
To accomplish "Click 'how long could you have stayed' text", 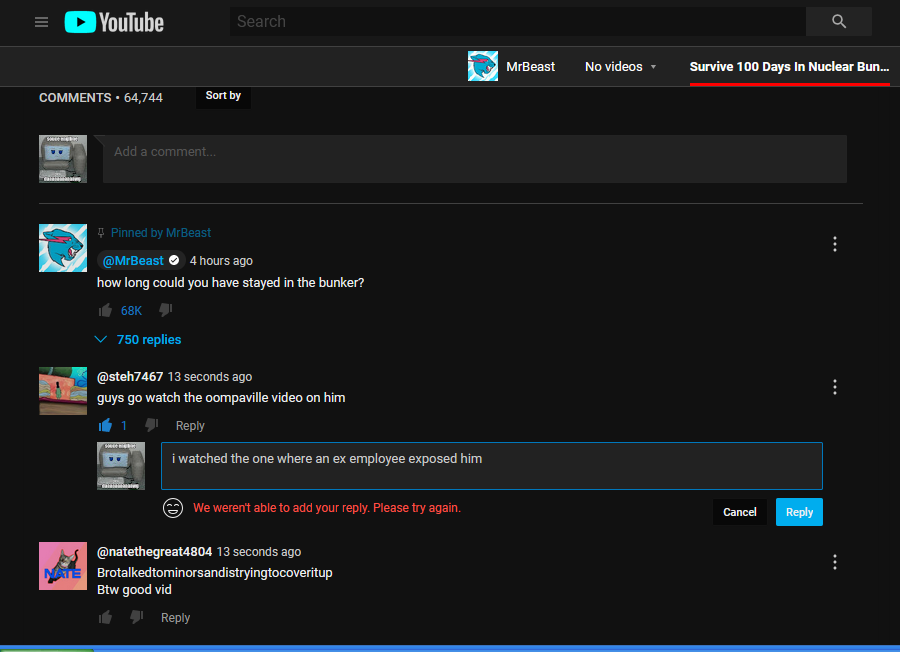I will 230,283.
